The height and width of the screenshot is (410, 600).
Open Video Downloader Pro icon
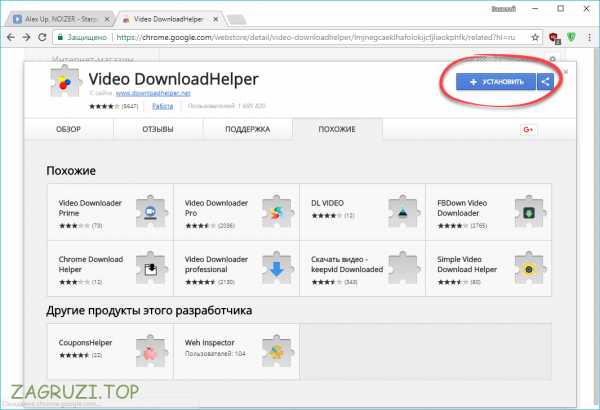[278, 212]
